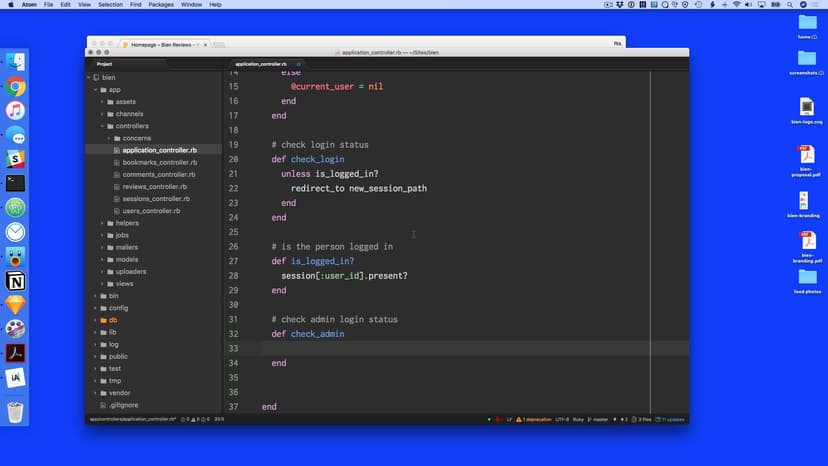Select users_controller.rb file
The height and width of the screenshot is (466, 828).
coord(151,211)
